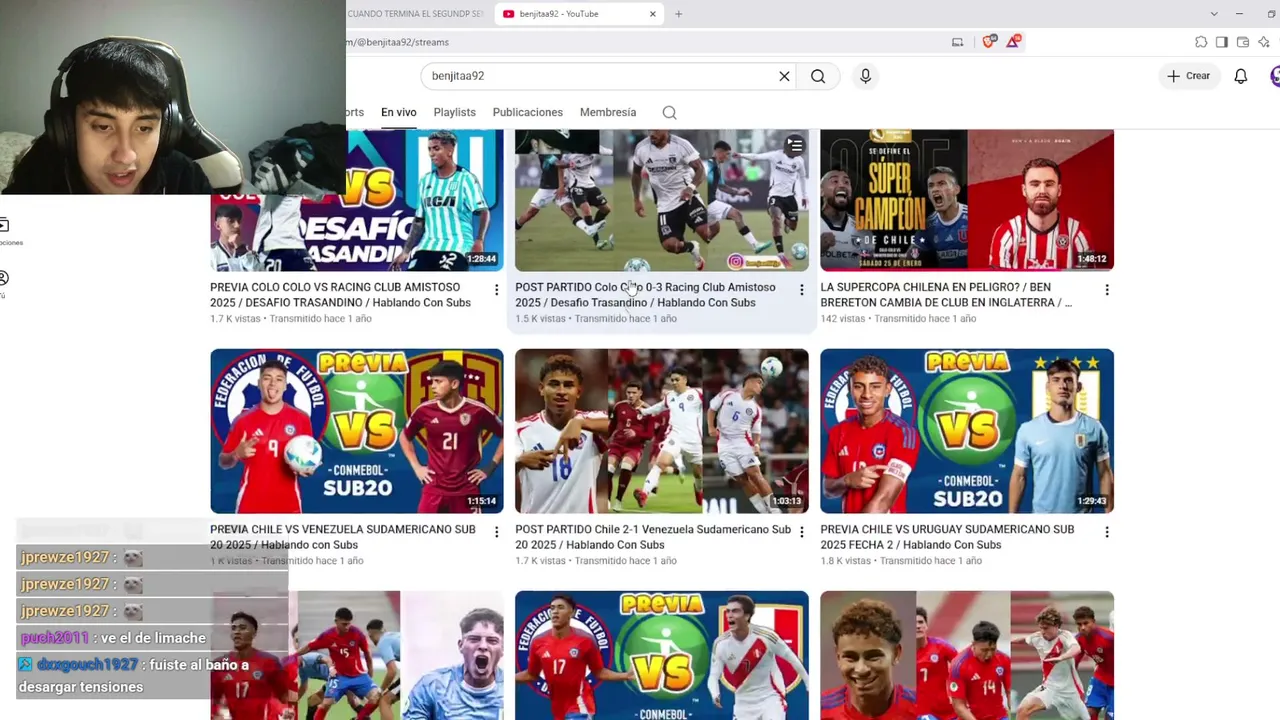
Task: Open title PREVIA COLO COLO VS RACING CLUB AMISTOSO
Action: tap(341, 295)
